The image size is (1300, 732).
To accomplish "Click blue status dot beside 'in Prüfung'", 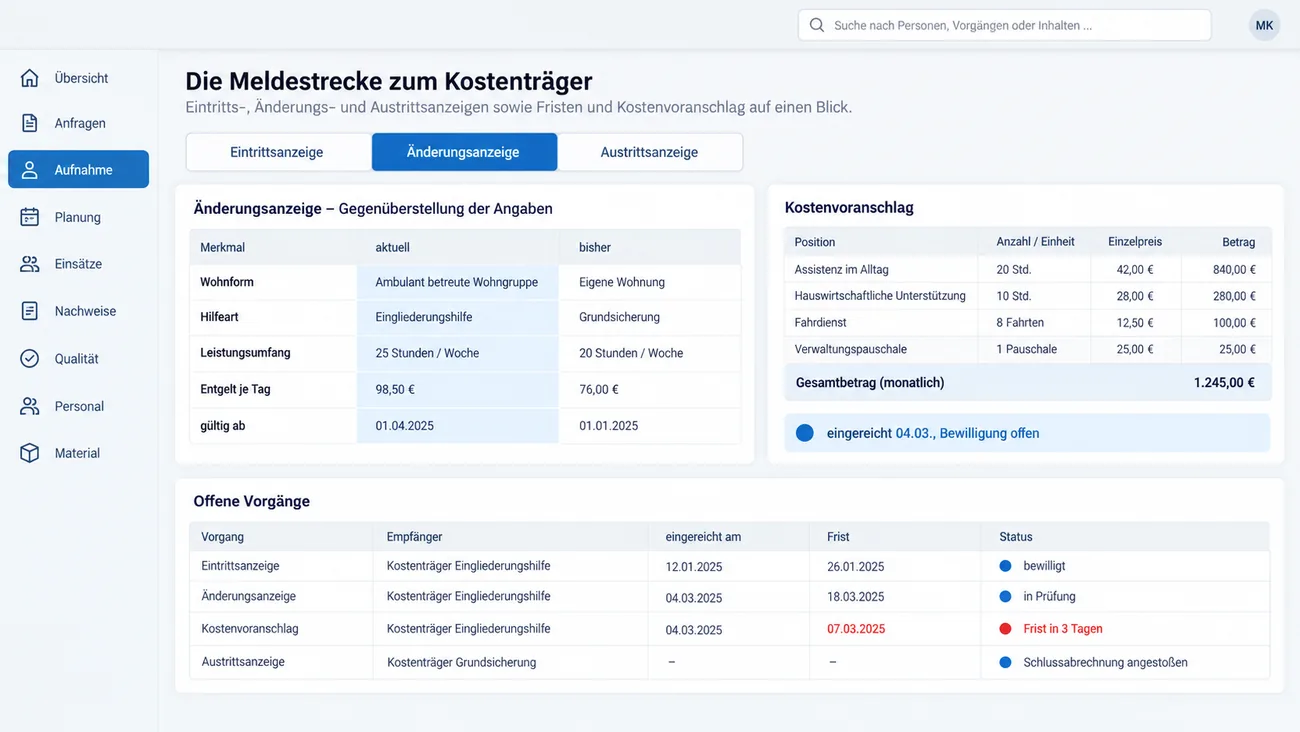I will [1005, 596].
